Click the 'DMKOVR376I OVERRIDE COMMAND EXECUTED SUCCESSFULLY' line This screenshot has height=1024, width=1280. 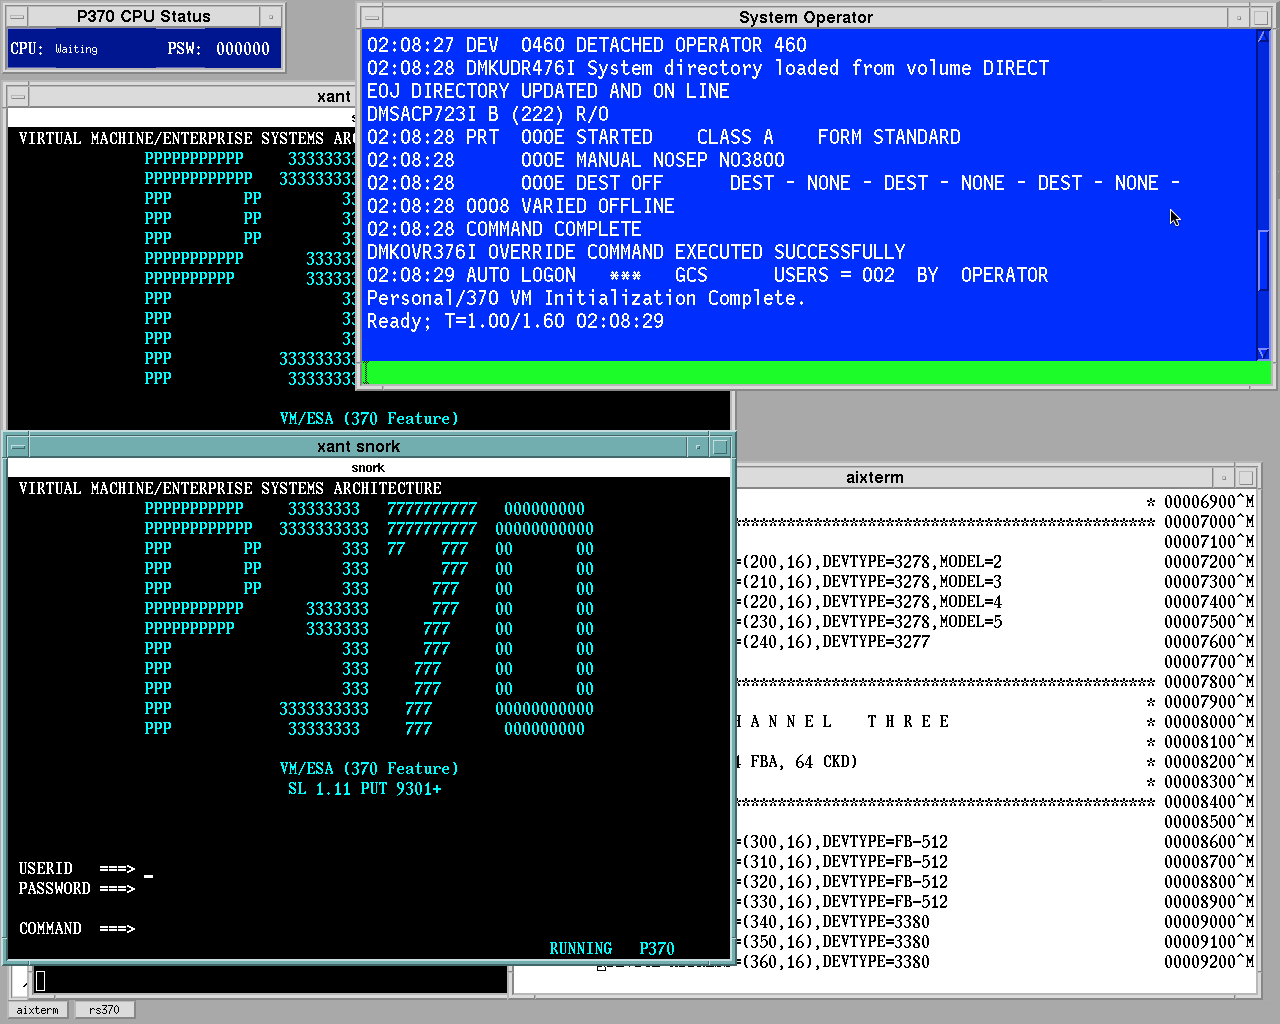tap(636, 252)
